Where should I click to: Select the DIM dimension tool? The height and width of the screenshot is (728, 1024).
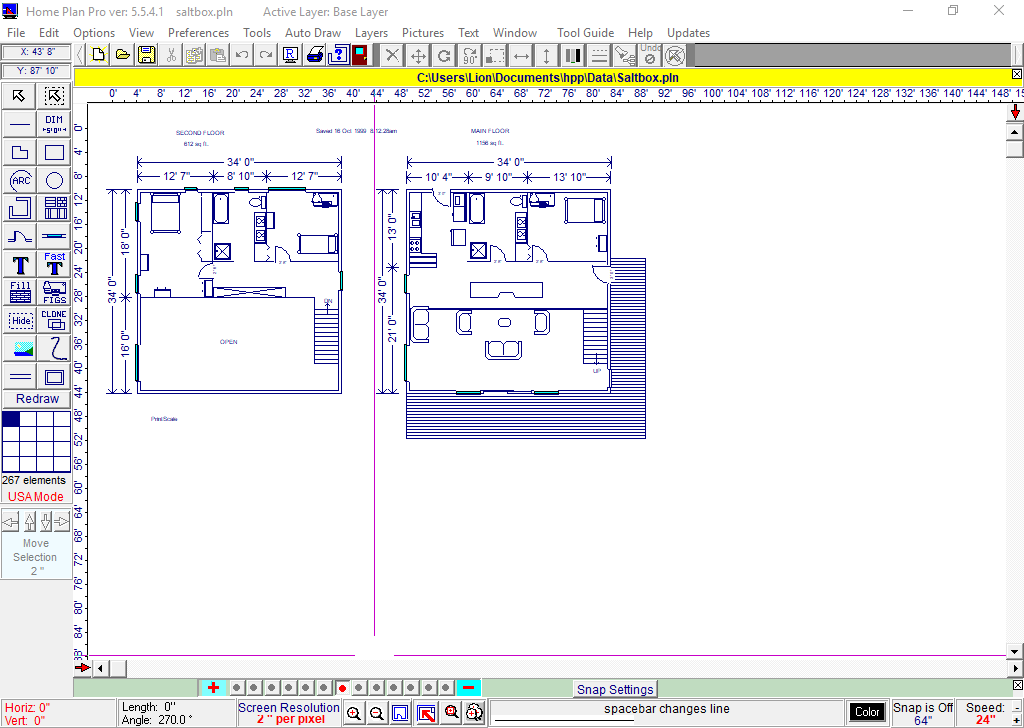click(54, 124)
